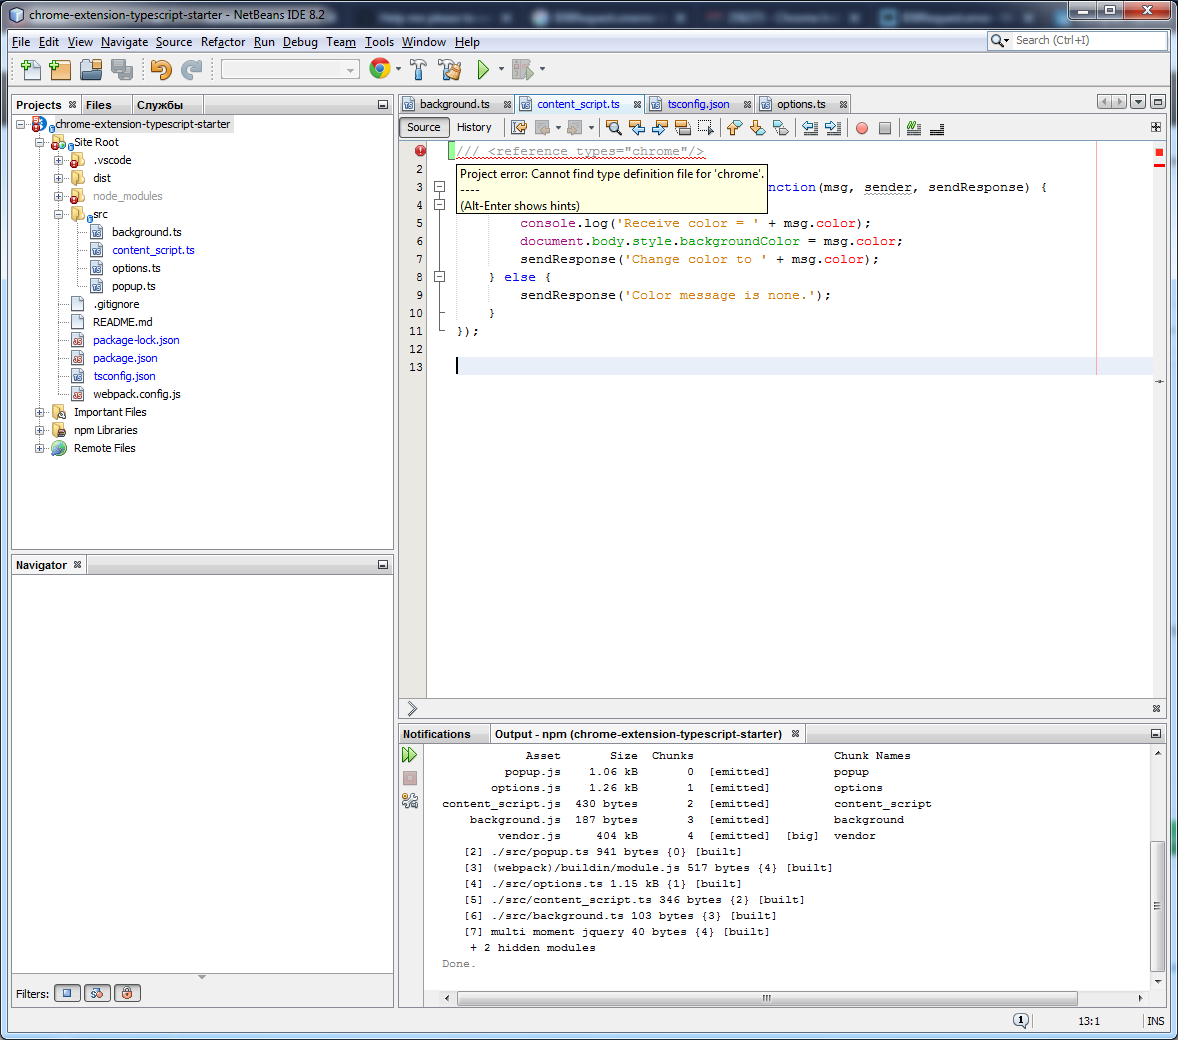This screenshot has width=1178, height=1040.
Task: Start macro recording with red circle
Action: point(862,128)
